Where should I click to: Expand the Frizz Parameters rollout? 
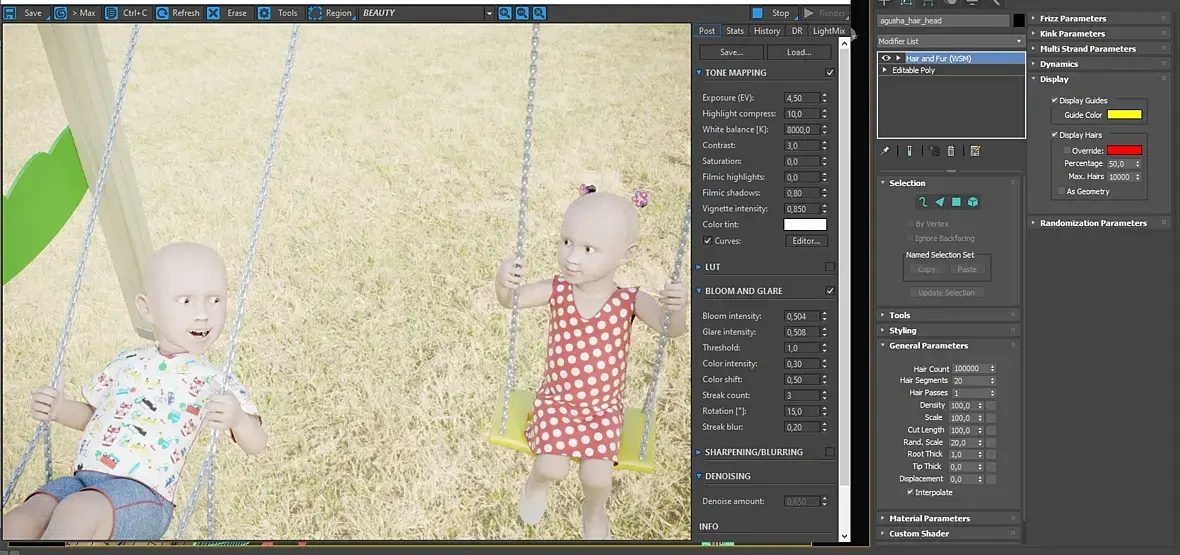(1075, 18)
